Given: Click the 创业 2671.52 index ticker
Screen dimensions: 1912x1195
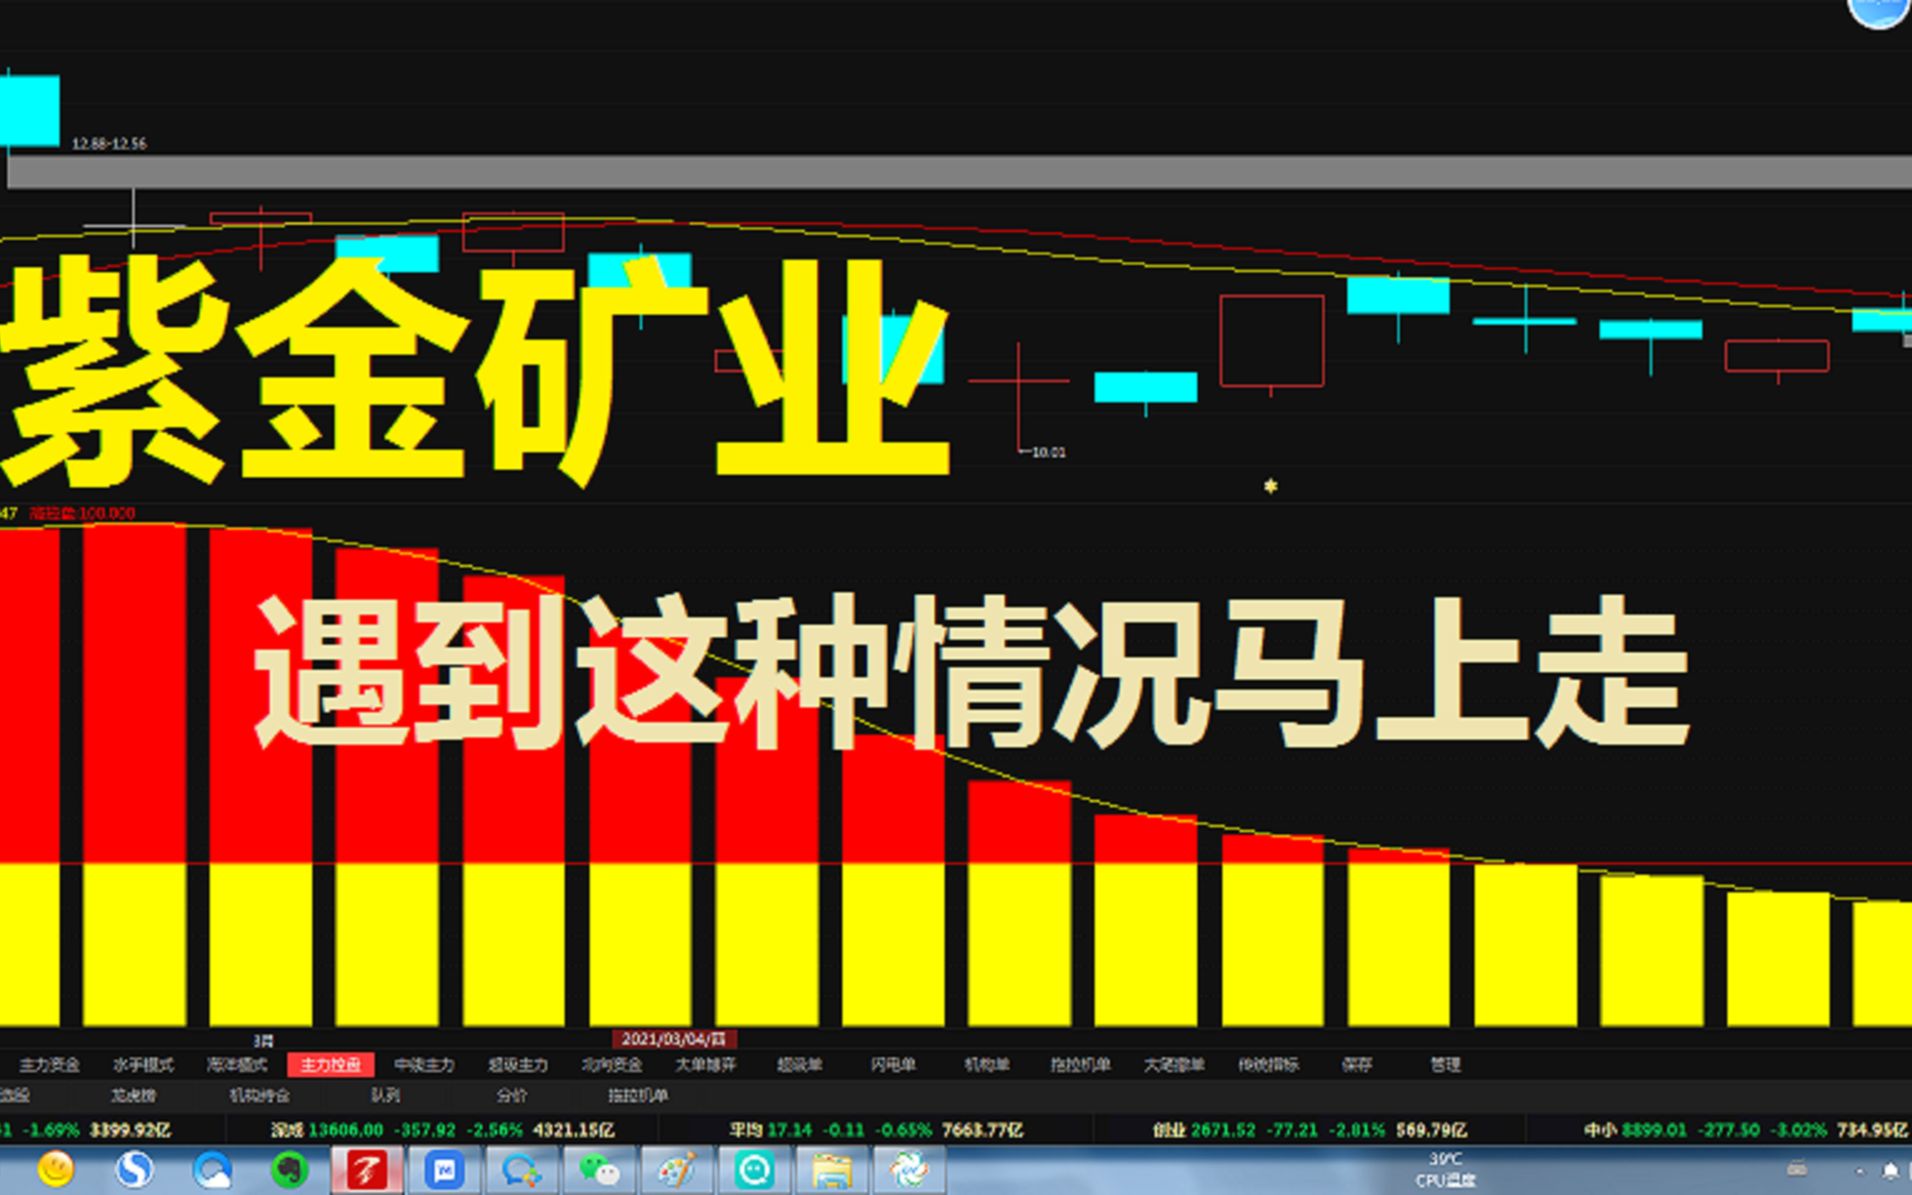Looking at the screenshot, I should click(x=1309, y=1130).
